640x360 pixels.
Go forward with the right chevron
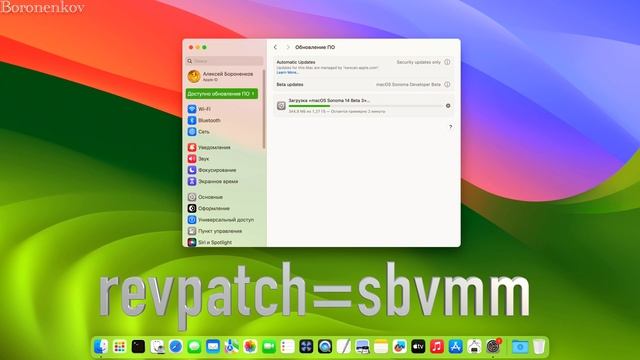click(287, 47)
